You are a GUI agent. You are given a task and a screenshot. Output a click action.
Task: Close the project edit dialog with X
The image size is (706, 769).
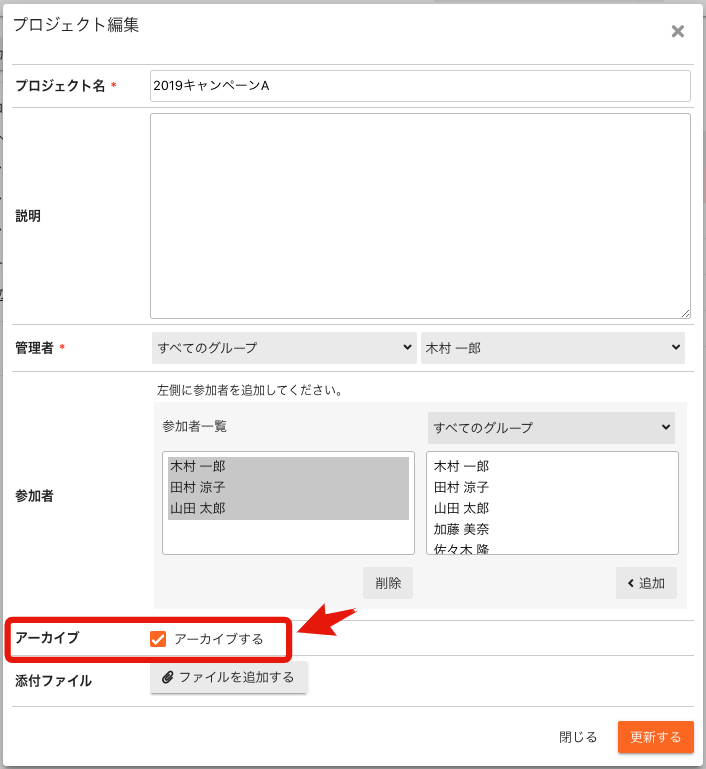[677, 31]
